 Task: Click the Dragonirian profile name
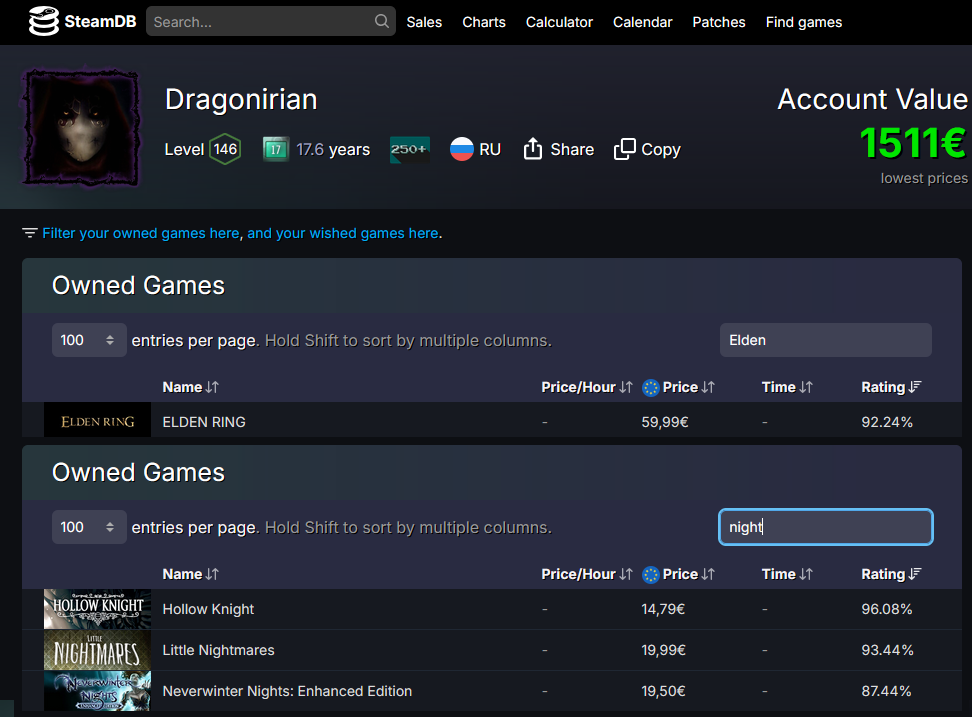point(241,99)
